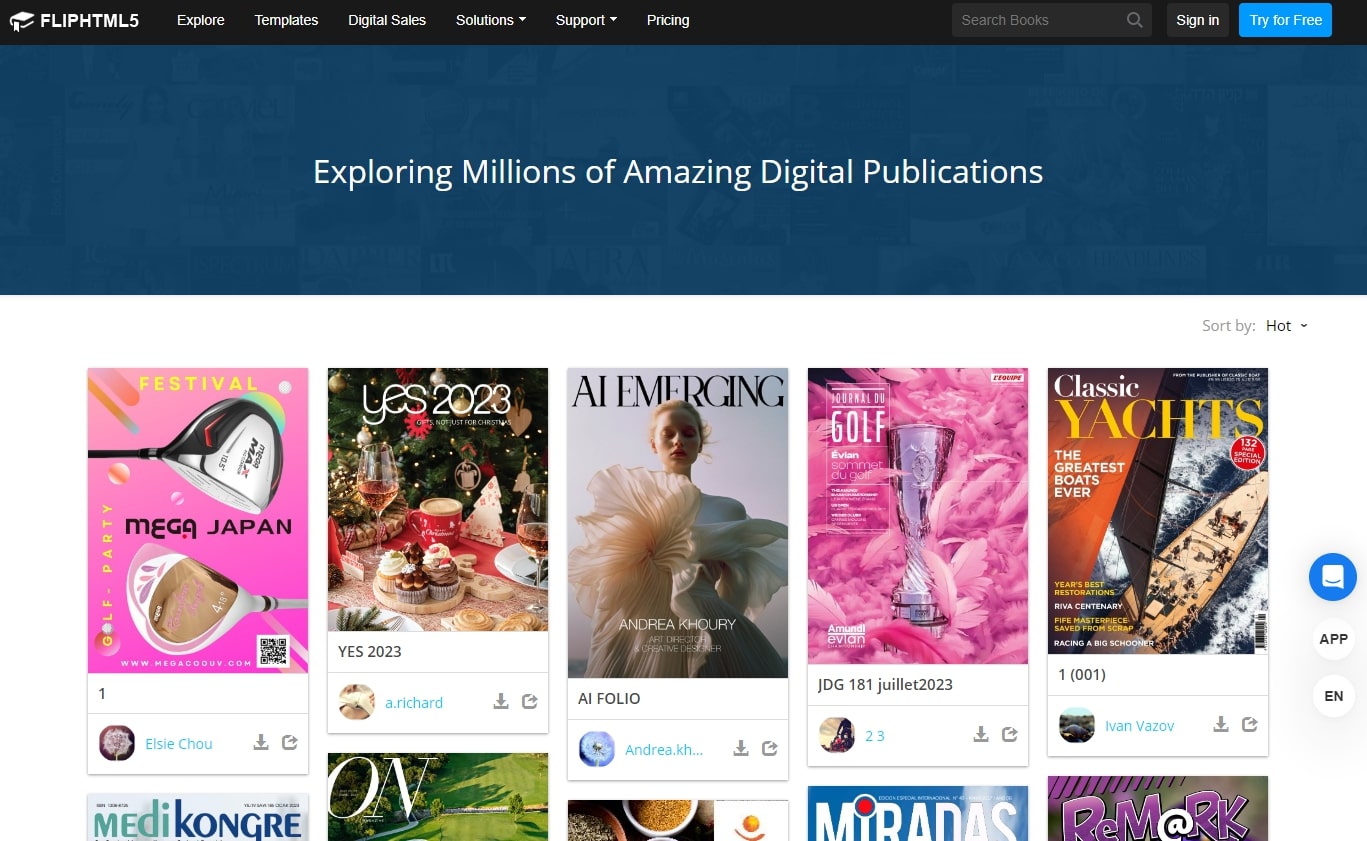Click a.richard's avatar
The height and width of the screenshot is (841, 1367).
[x=357, y=702]
